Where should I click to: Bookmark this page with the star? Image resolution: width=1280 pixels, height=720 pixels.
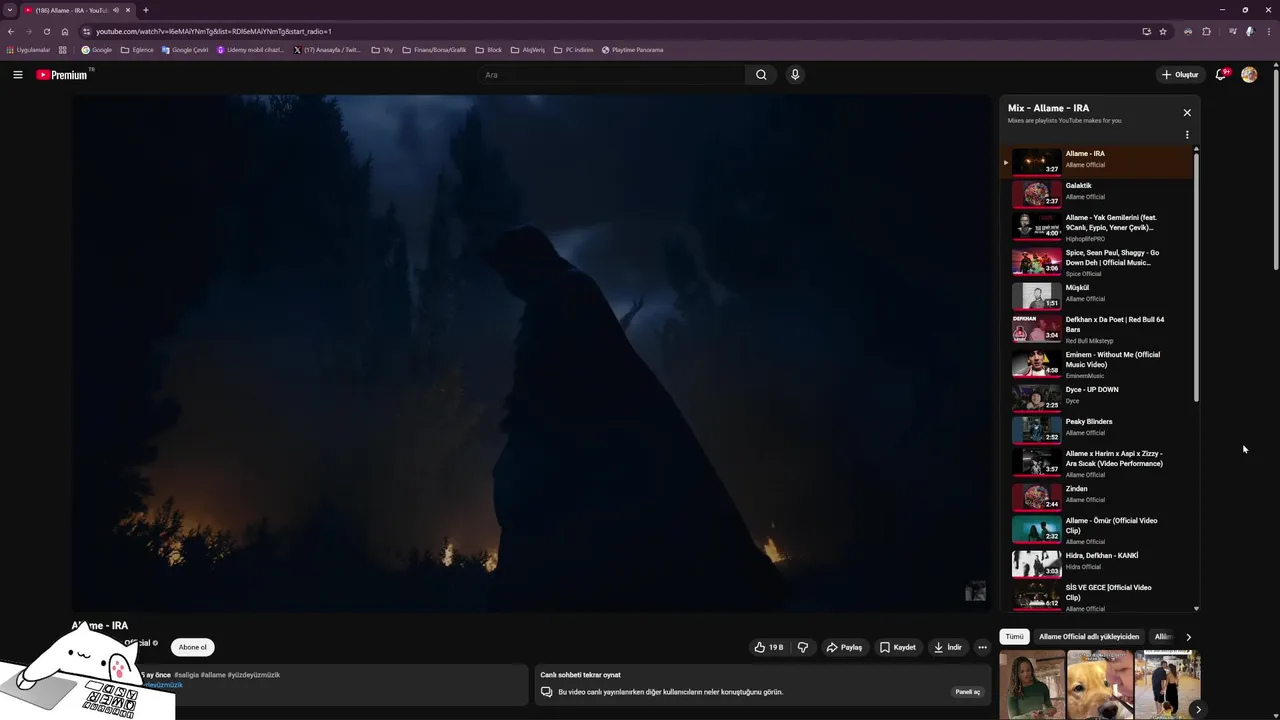point(1163,31)
